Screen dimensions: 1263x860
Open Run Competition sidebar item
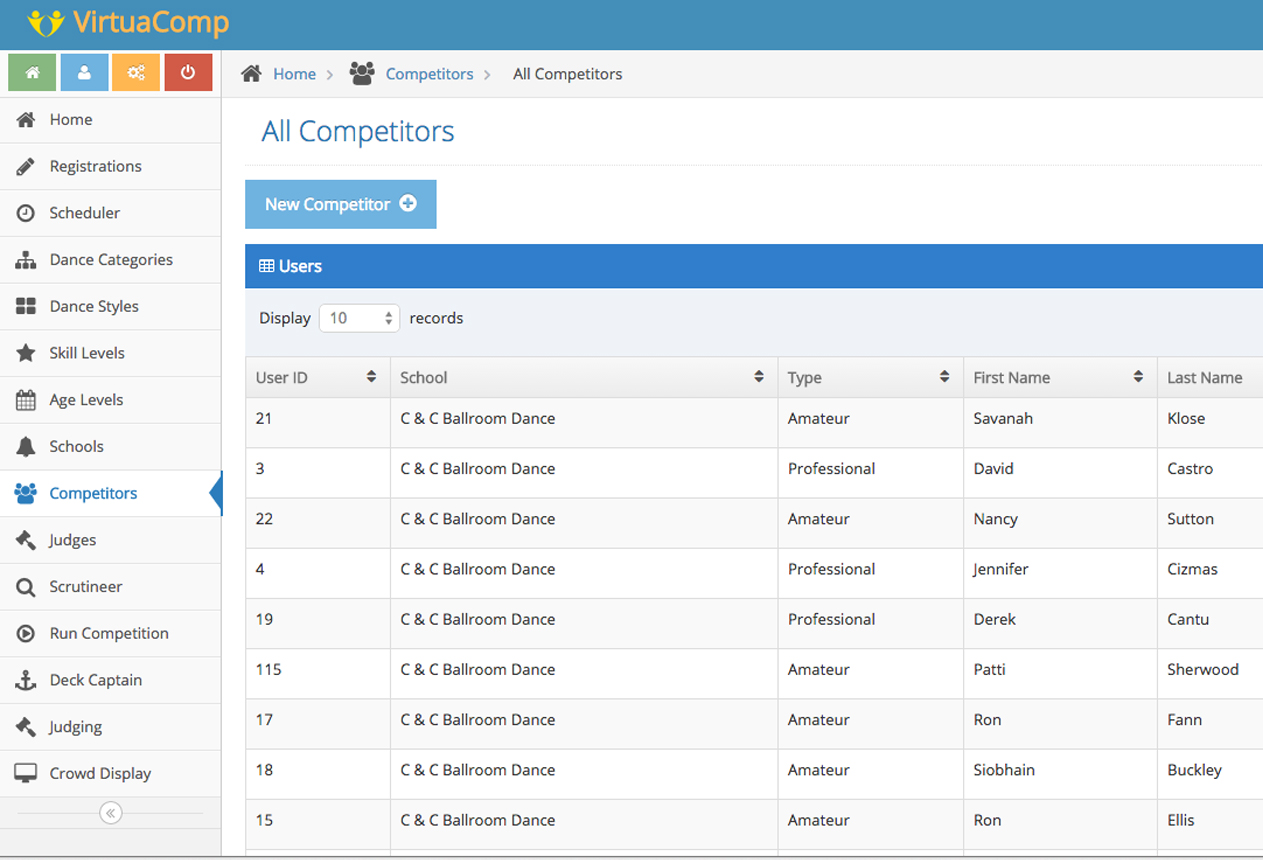point(109,633)
